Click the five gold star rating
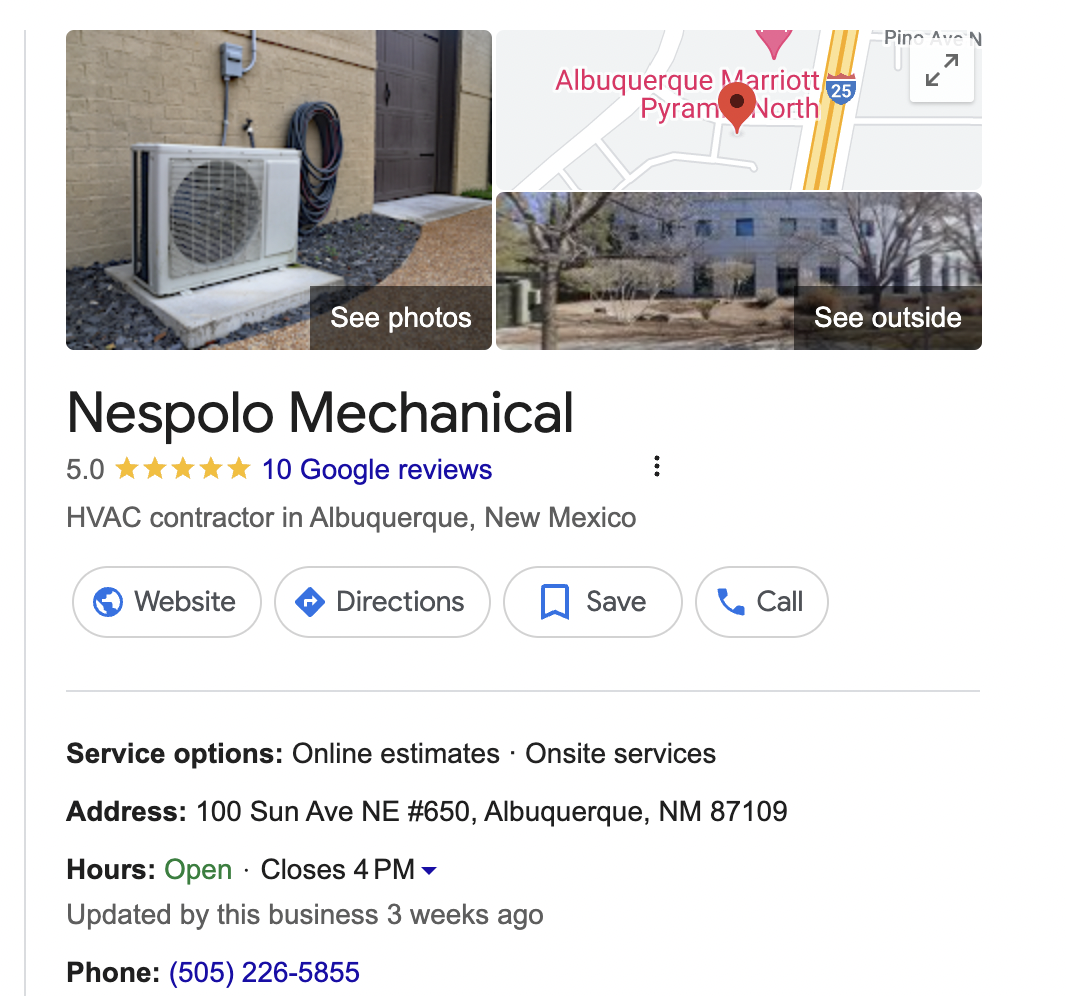Image resolution: width=1066 pixels, height=996 pixels. (182, 468)
